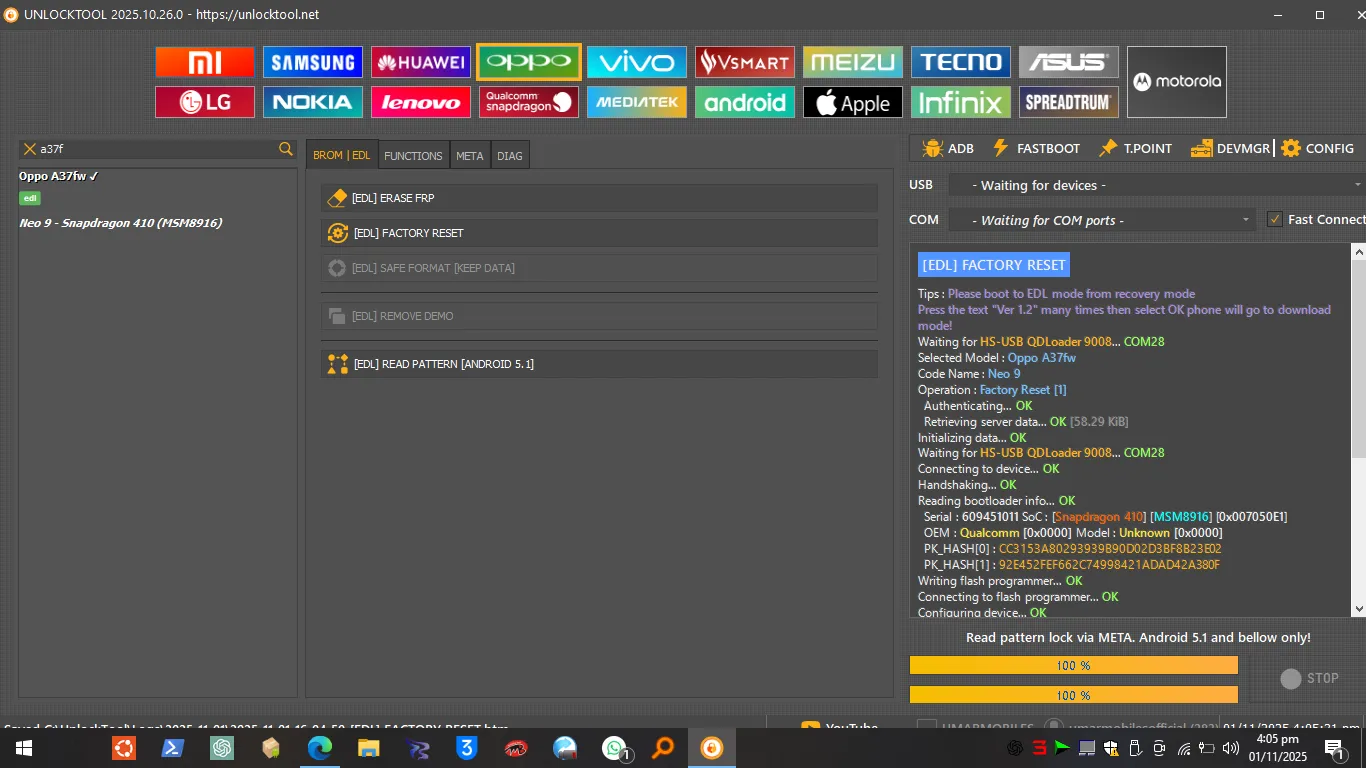Open the ADB tool with bug icon
This screenshot has height=768, width=1366.
(x=948, y=148)
